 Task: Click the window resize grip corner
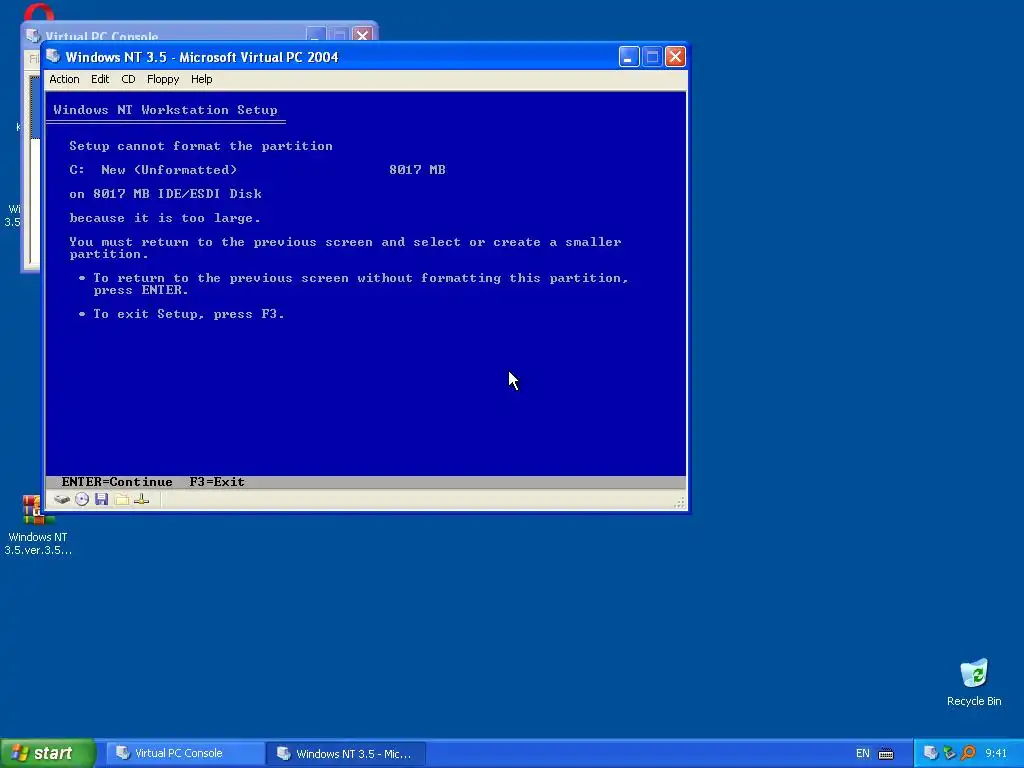pos(679,502)
